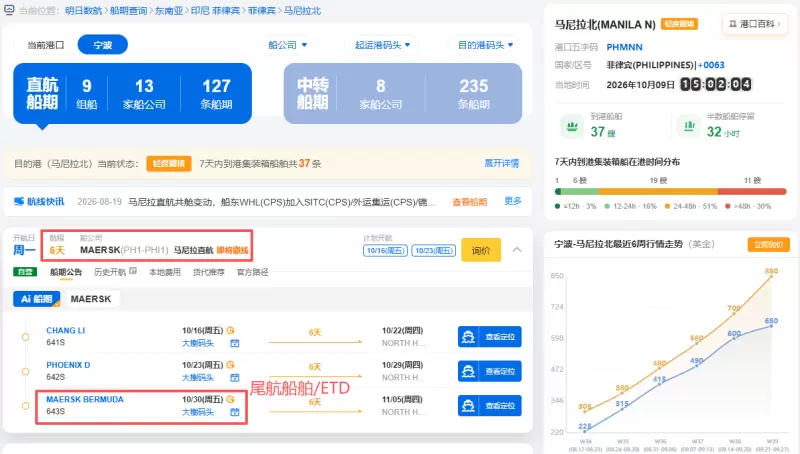Screen dimensions: 800x454
Task: Open the calendar icon in MAERSK BERMUDA row
Action: [x=235, y=412]
